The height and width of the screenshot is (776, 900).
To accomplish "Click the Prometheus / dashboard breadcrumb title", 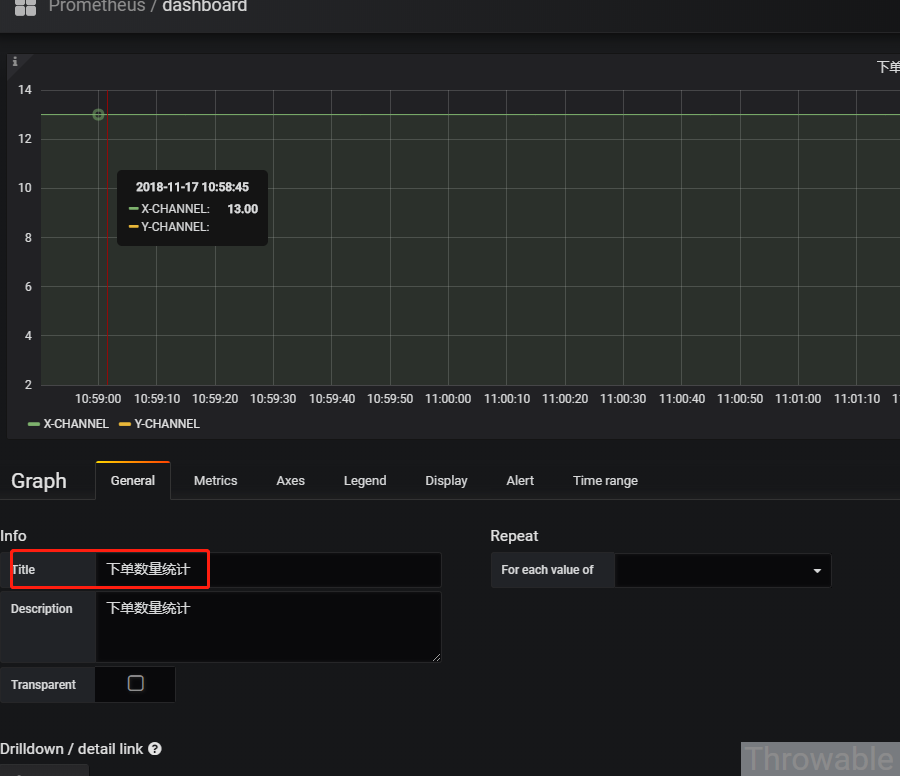I will click(148, 7).
